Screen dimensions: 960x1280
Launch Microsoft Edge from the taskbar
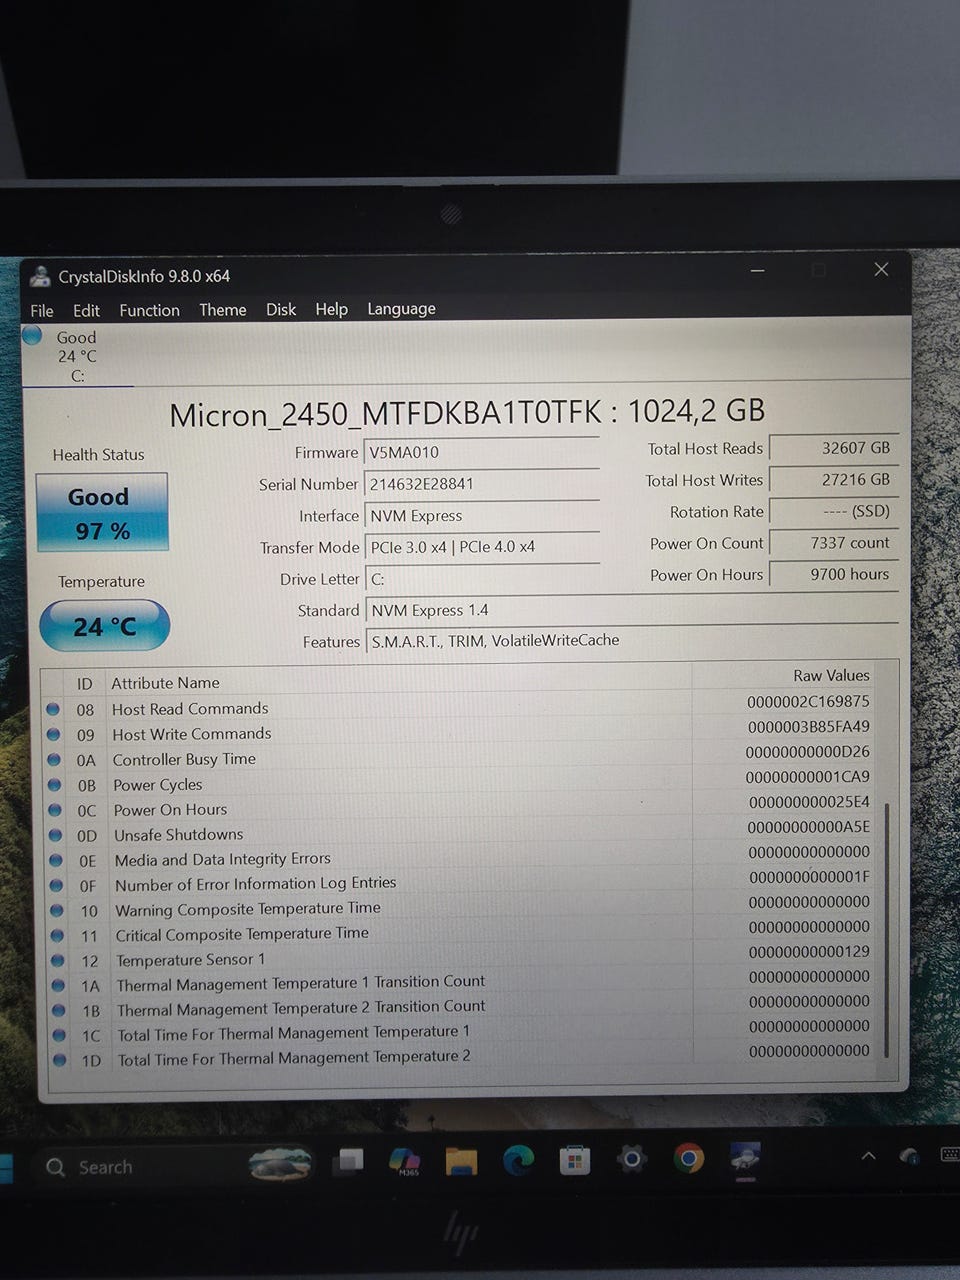point(518,1160)
